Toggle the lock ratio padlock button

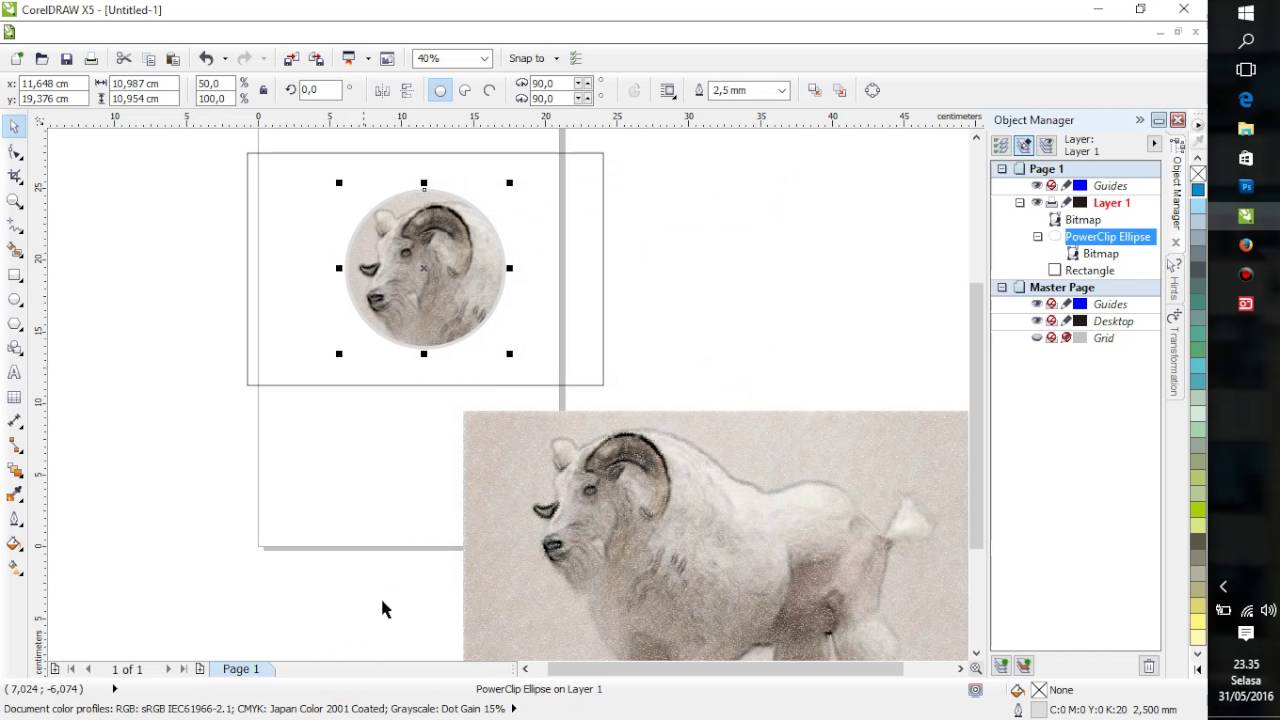tap(263, 91)
